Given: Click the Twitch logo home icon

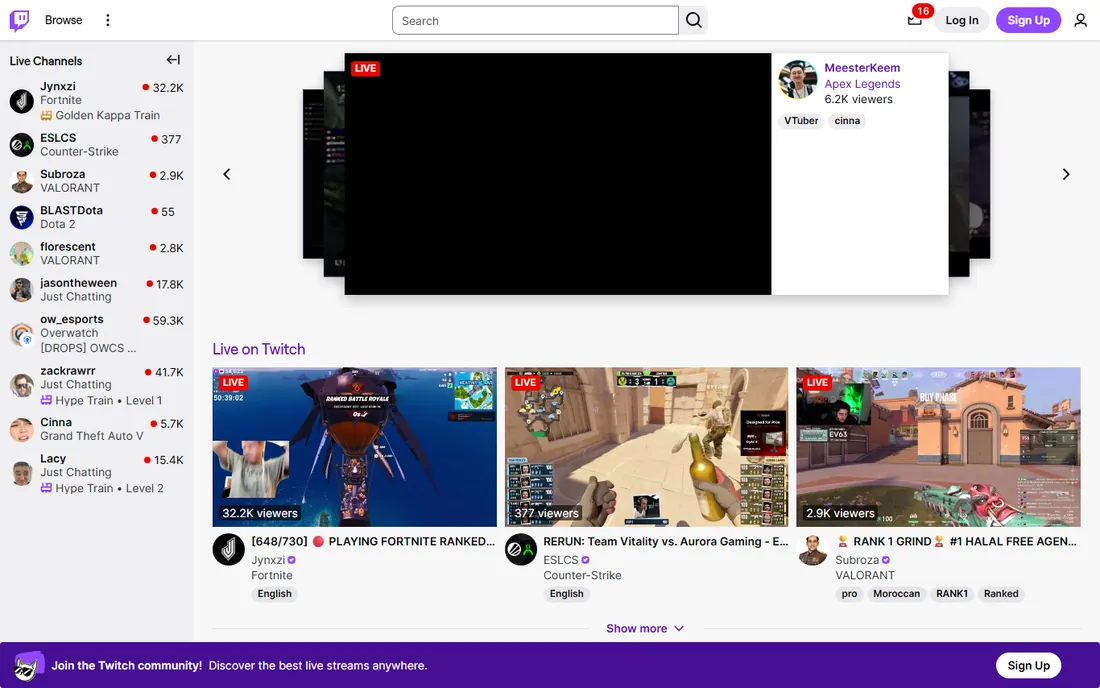Looking at the screenshot, I should click(x=20, y=20).
